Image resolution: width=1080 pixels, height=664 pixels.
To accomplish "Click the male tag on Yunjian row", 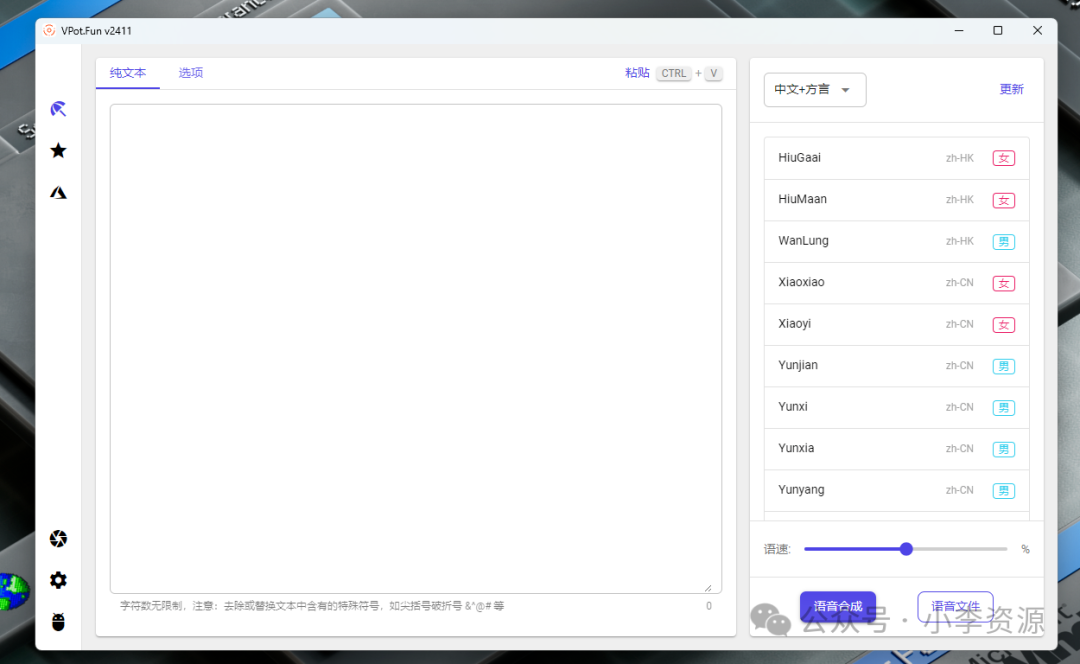I will 1004,366.
